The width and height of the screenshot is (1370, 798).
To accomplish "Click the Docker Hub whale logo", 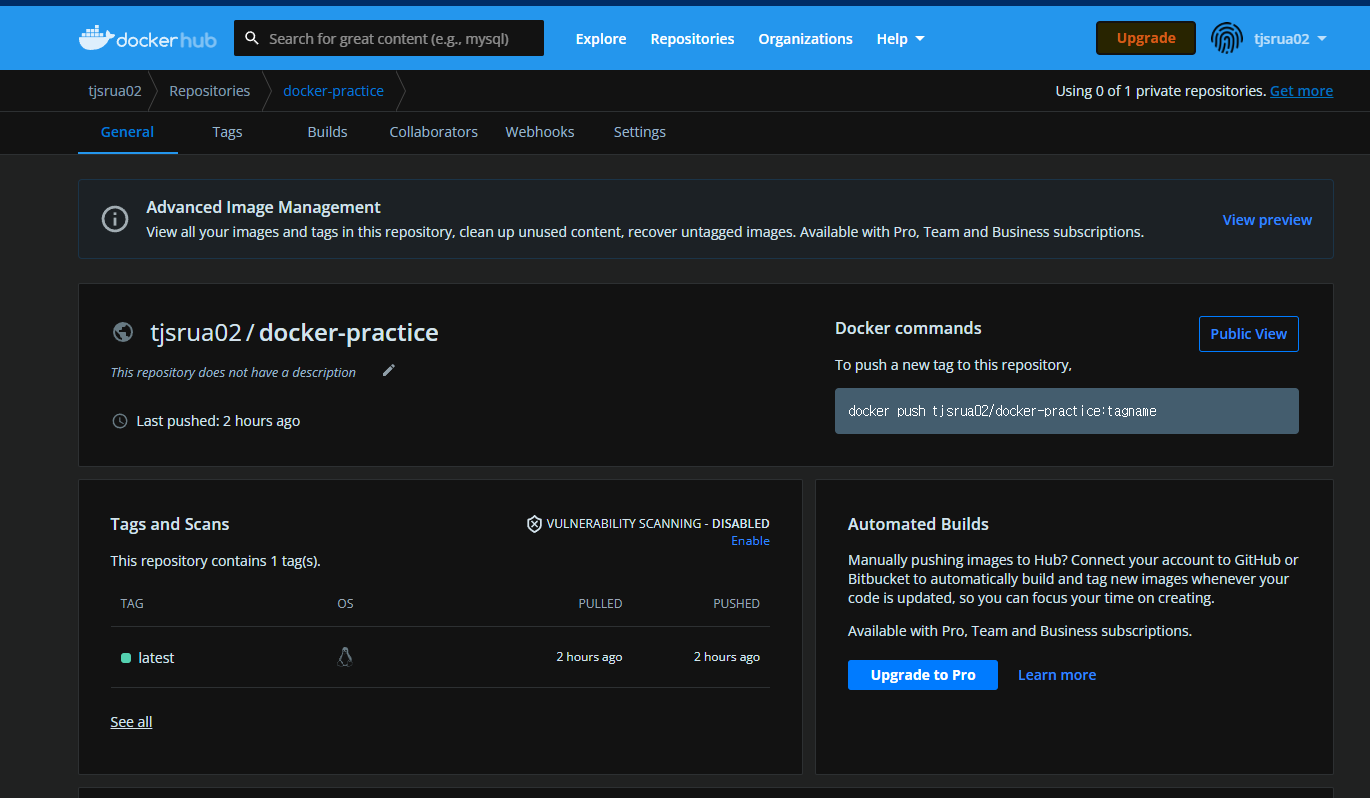I will 148,39.
